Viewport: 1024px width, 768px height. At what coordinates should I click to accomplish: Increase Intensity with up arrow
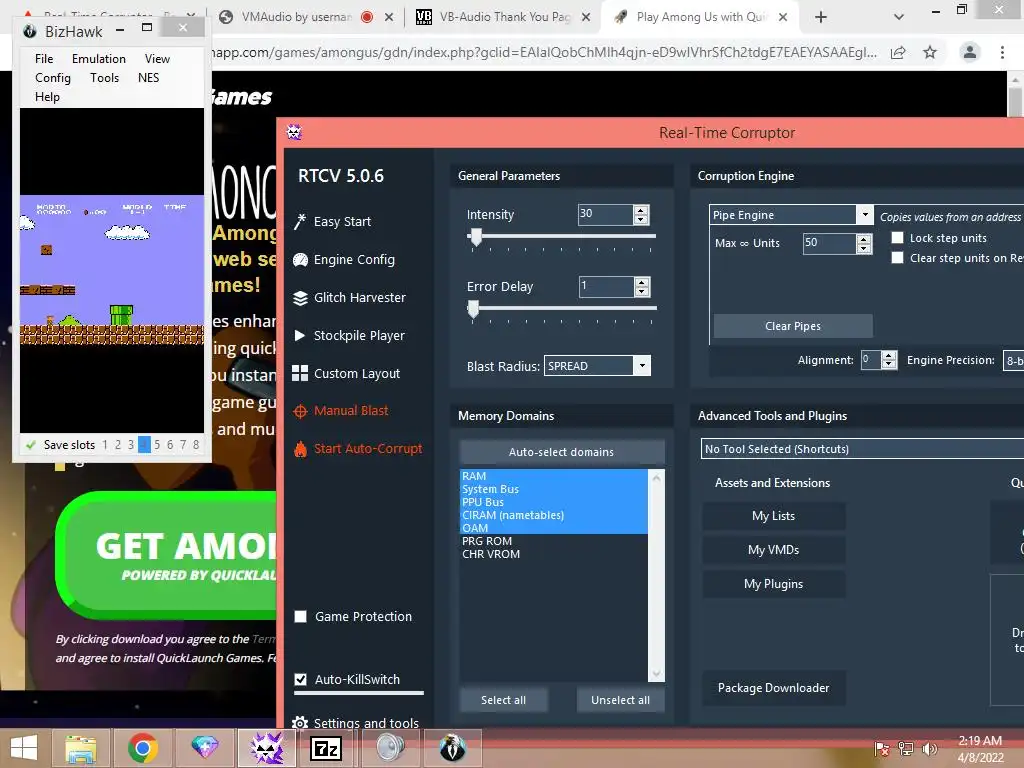tap(641, 210)
